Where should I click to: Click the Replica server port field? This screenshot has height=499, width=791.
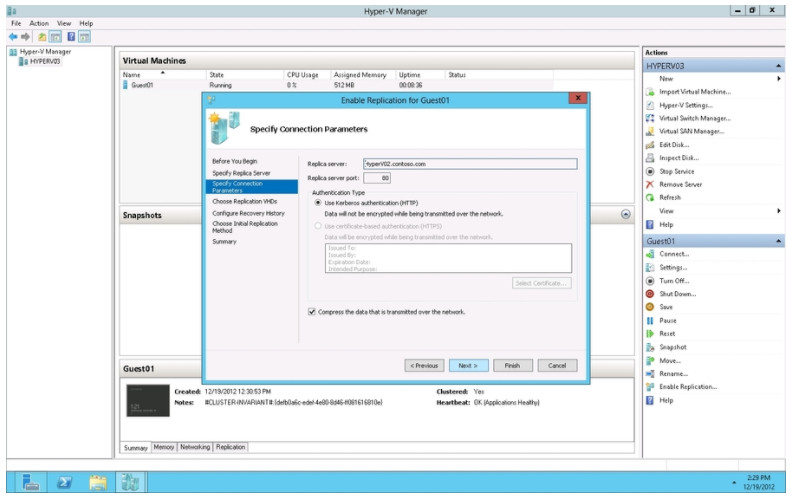click(x=377, y=178)
